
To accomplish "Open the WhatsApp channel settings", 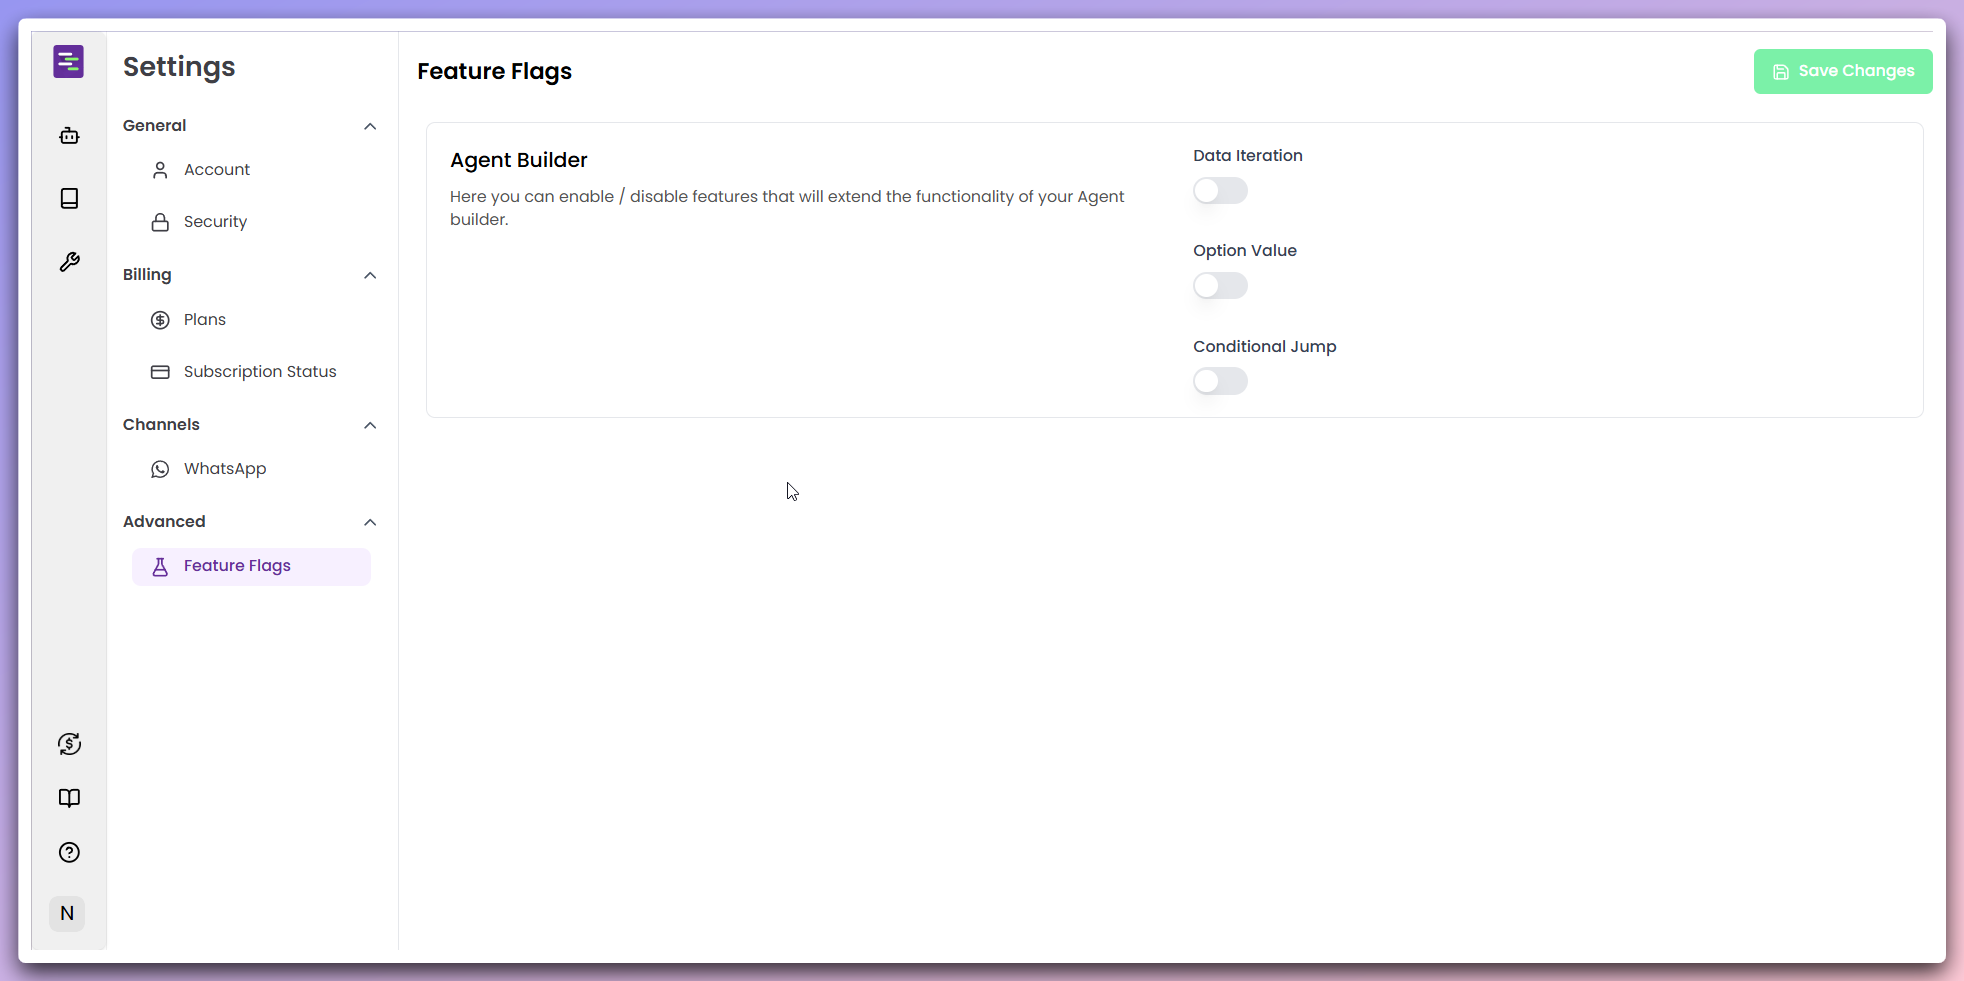I will pos(224,468).
